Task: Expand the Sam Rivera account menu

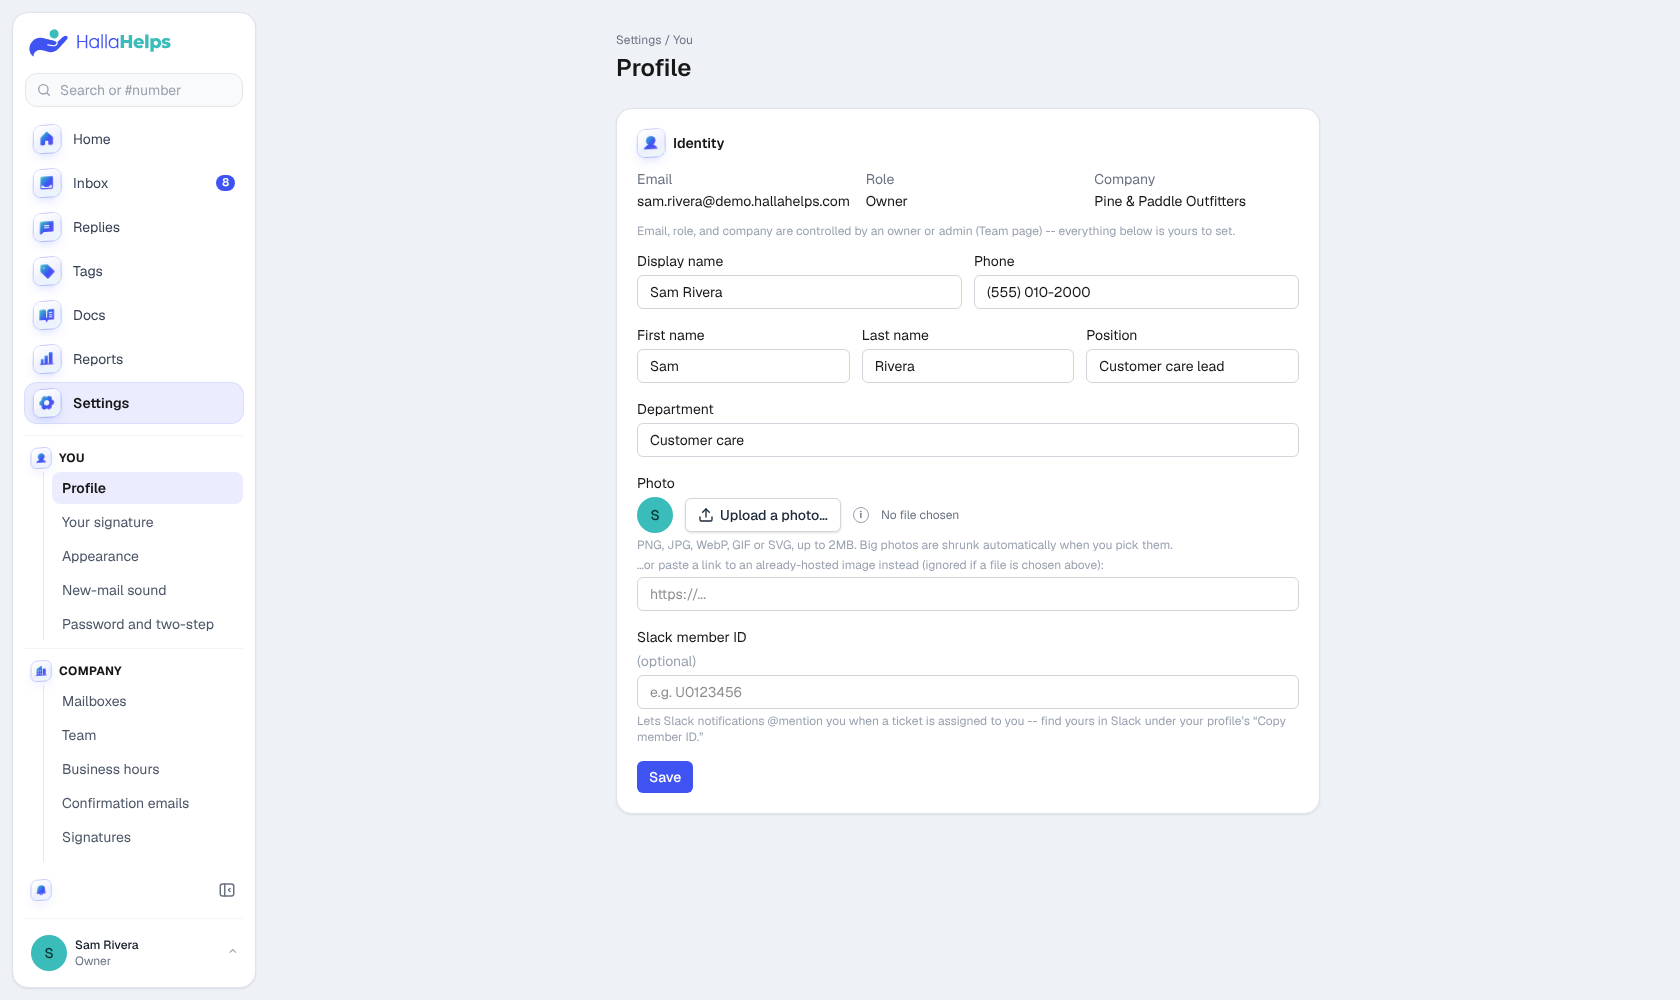Action: point(232,952)
